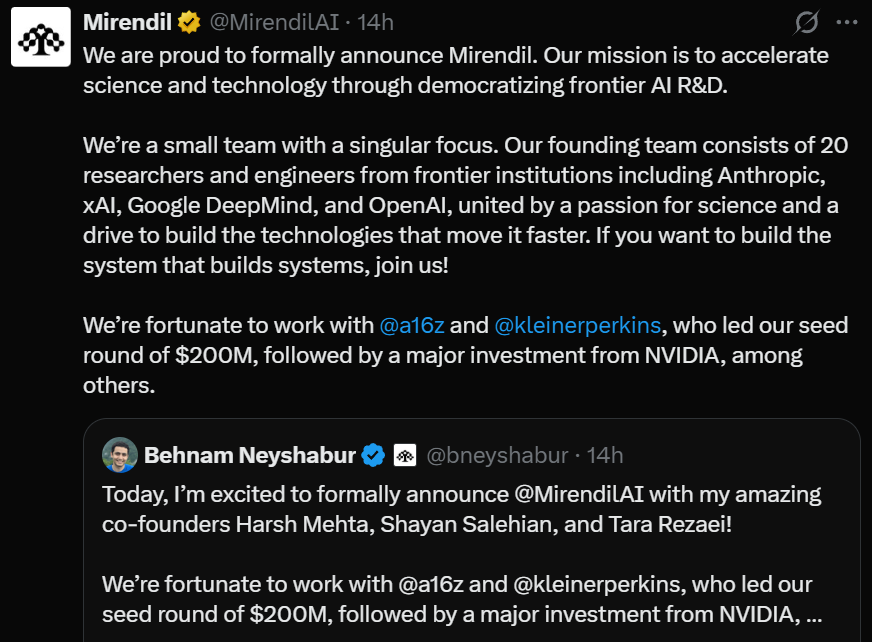The image size is (872, 642).
Task: Click the blue verified checkmark beside Behnam Neyshabur
Action: (373, 455)
